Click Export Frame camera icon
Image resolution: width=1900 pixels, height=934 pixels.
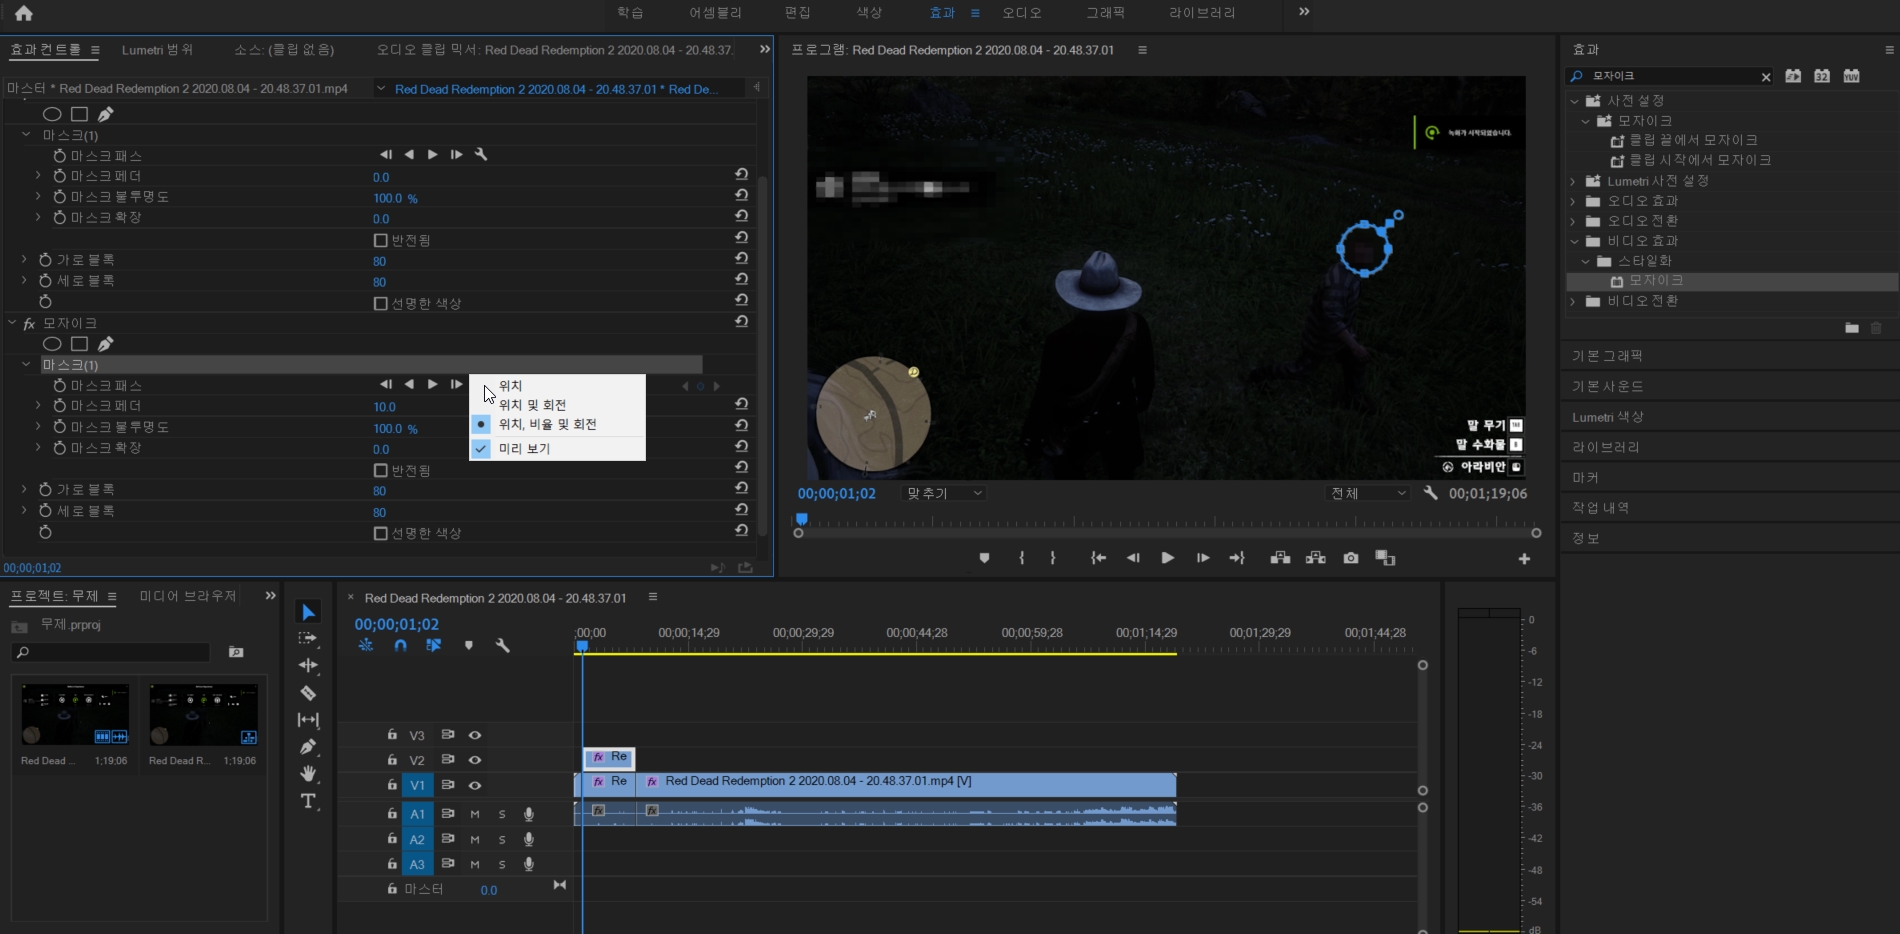coord(1351,558)
